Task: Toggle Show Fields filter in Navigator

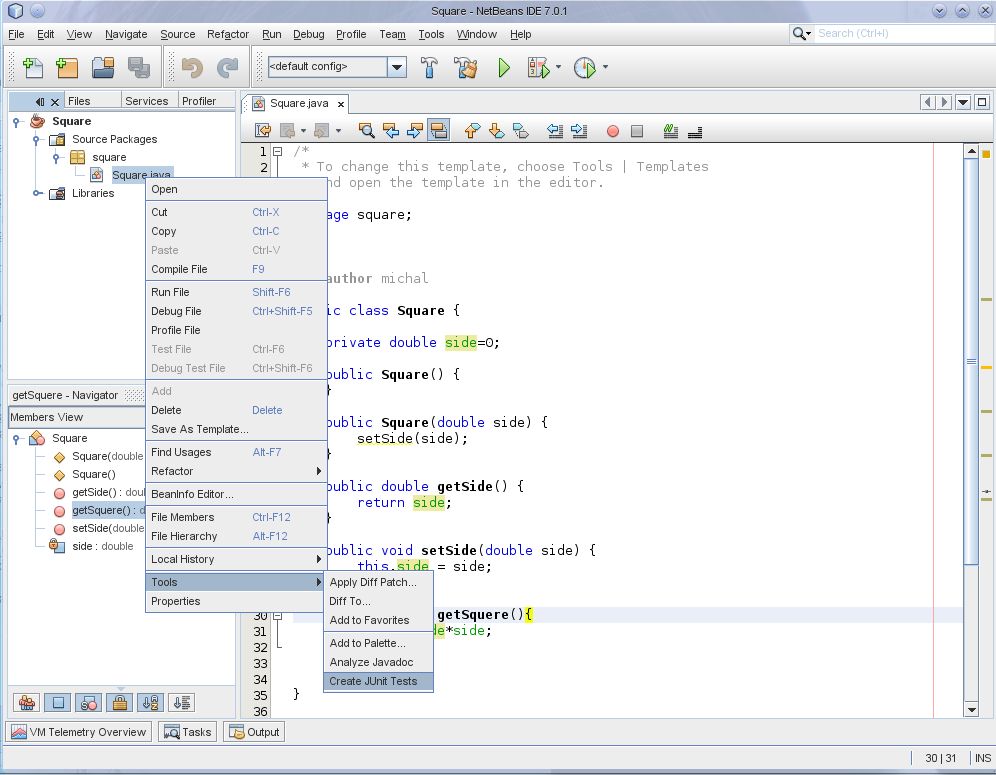Action: pos(58,703)
